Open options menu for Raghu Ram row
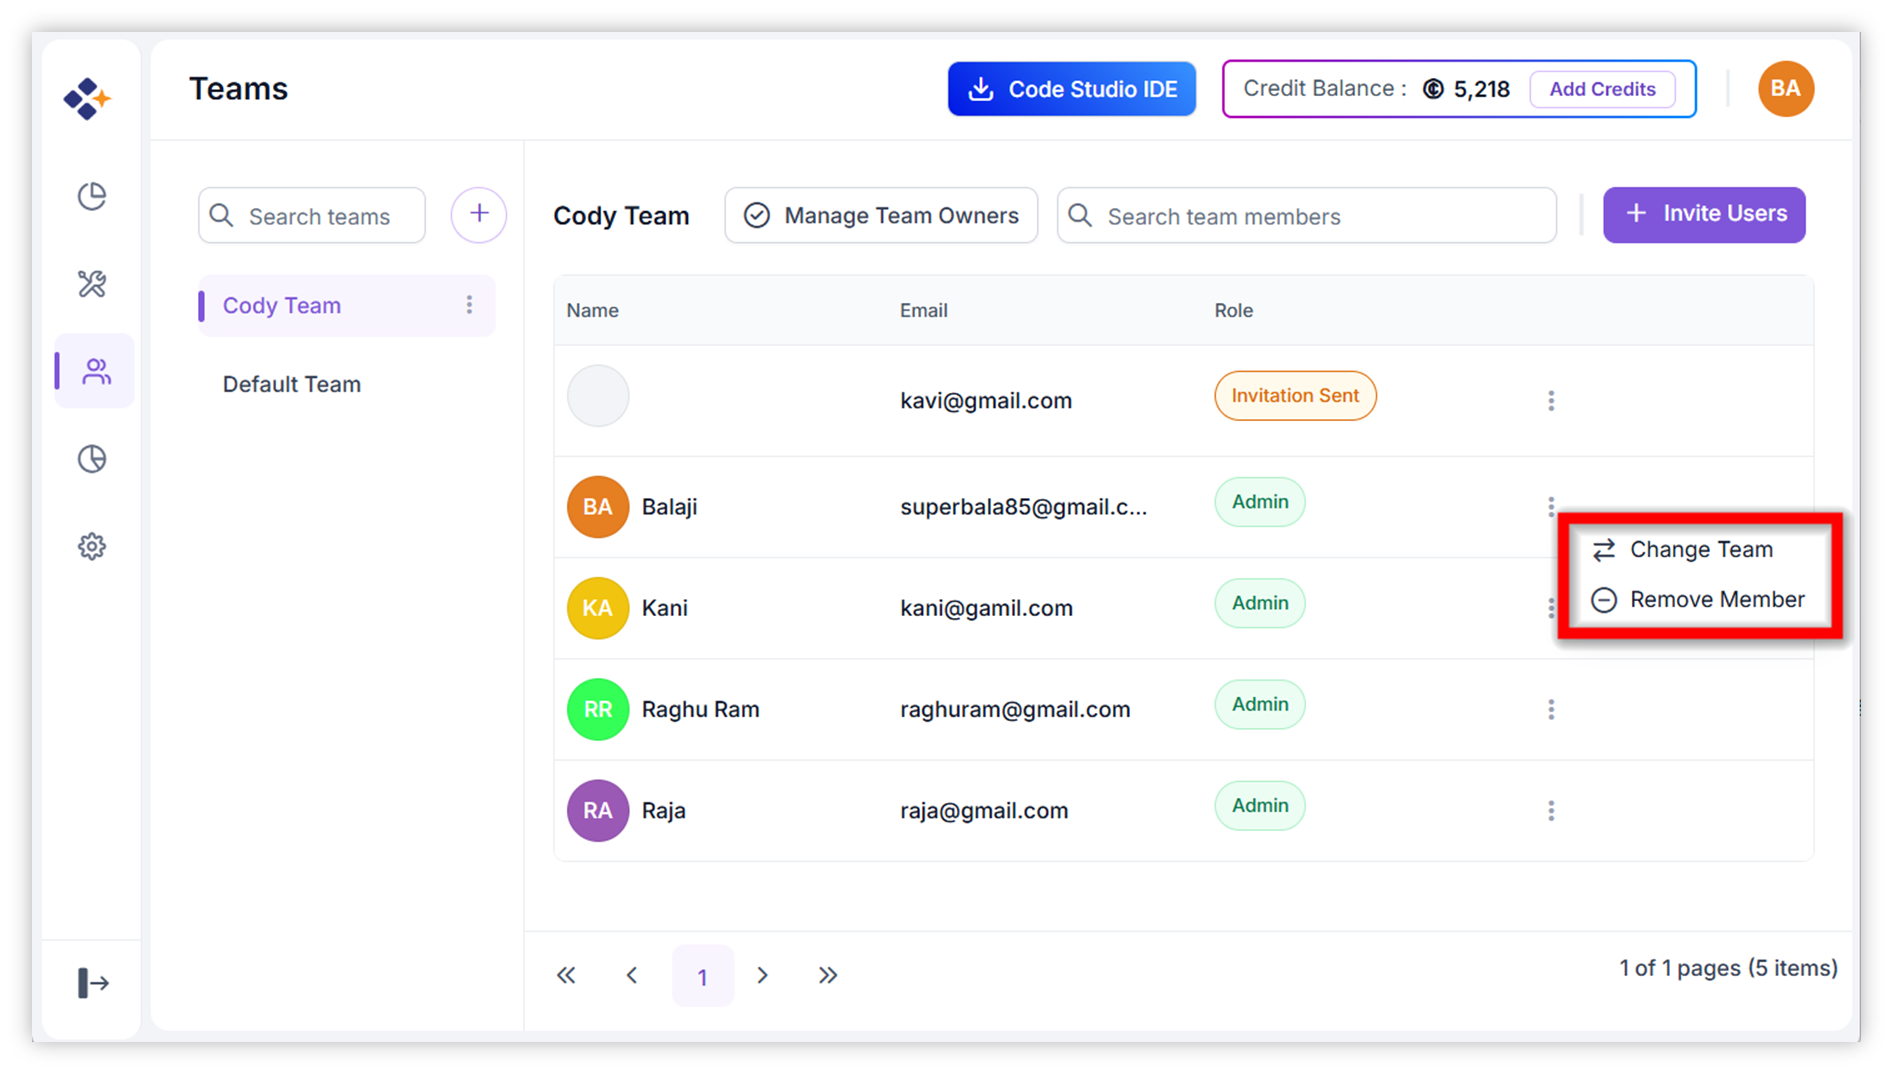1893x1074 pixels. pos(1551,710)
